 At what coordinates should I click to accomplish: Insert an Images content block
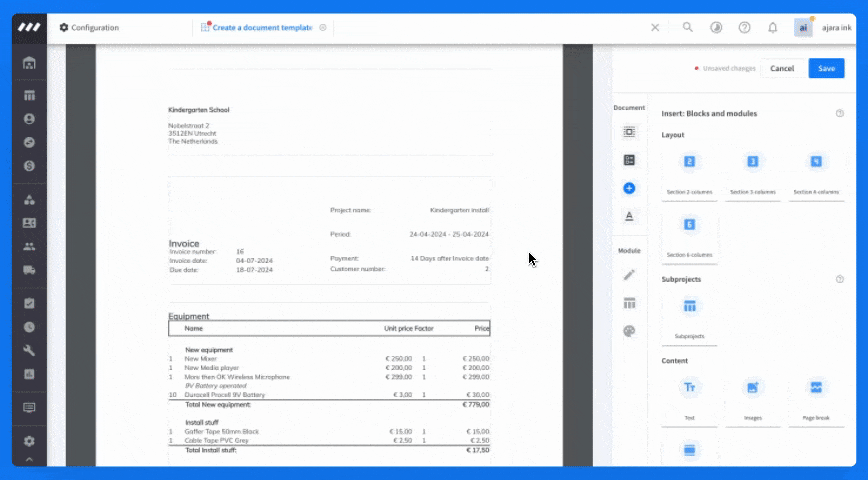point(753,399)
